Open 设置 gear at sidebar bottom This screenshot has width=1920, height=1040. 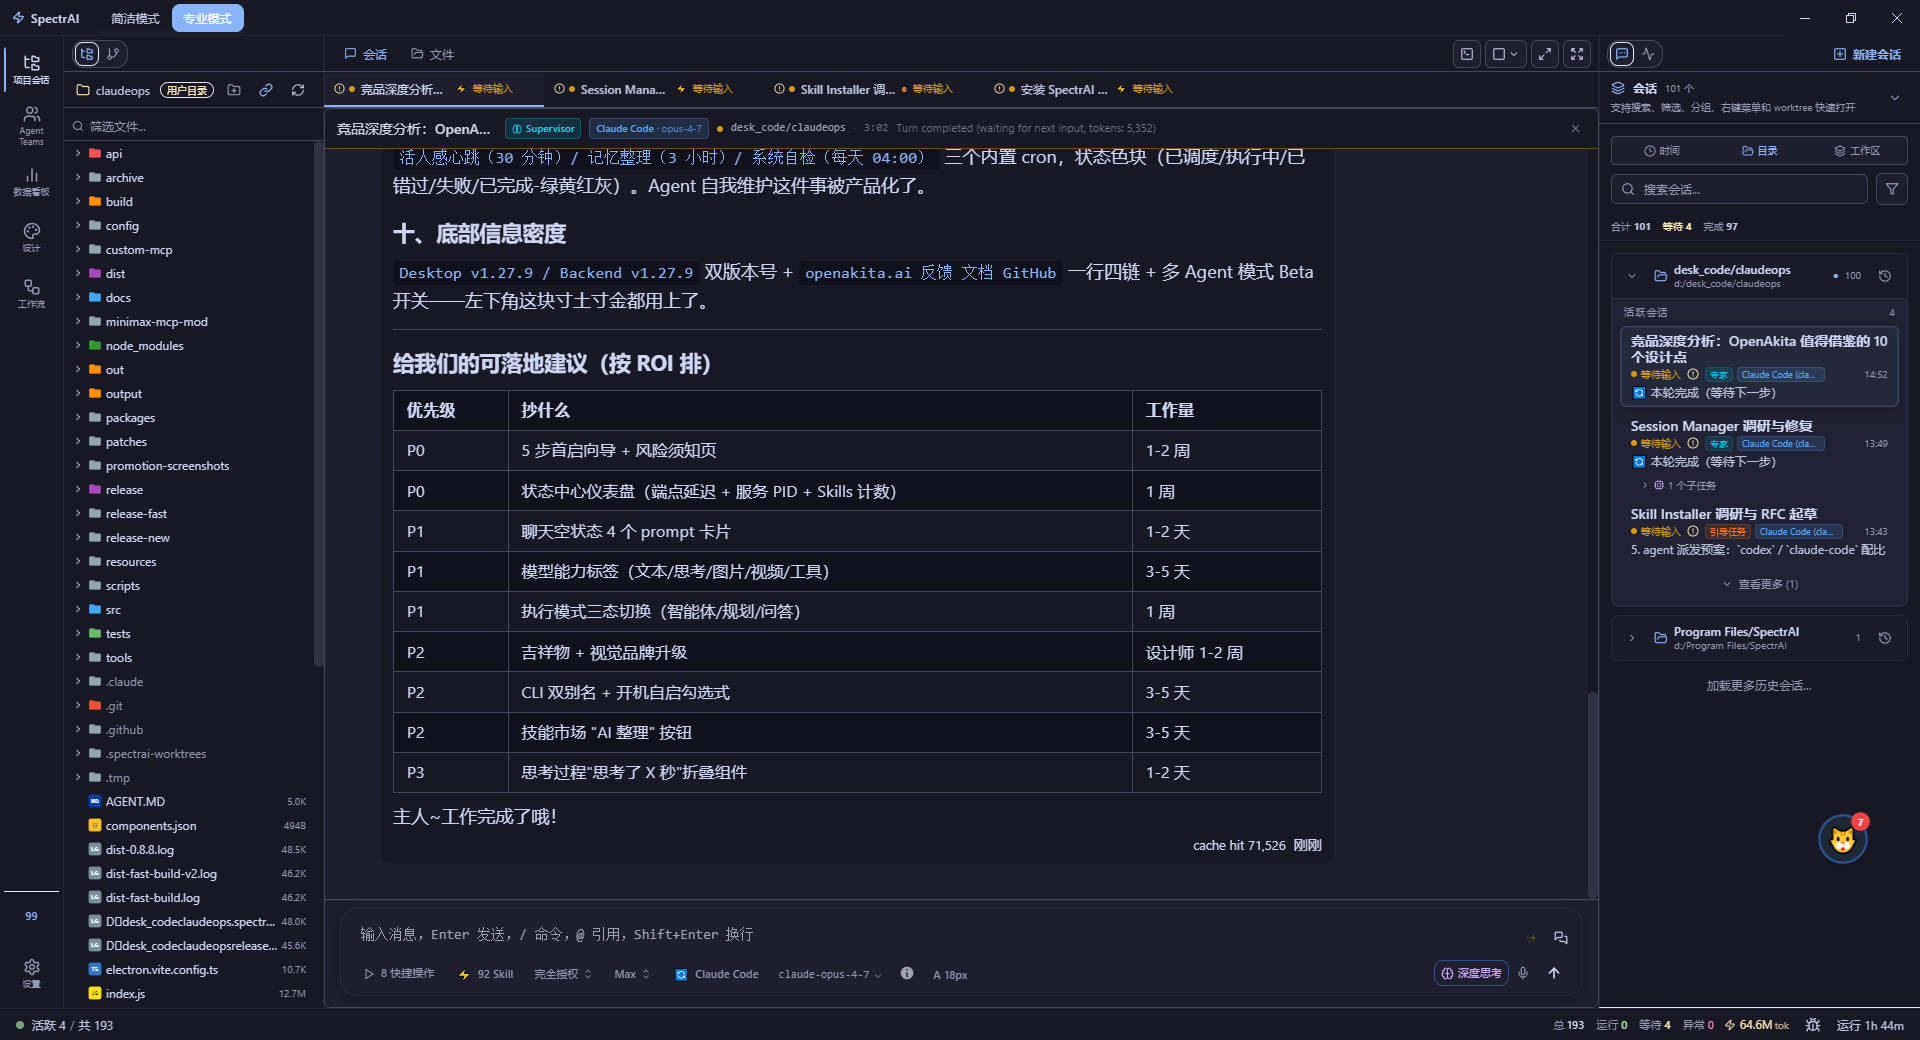[x=31, y=973]
